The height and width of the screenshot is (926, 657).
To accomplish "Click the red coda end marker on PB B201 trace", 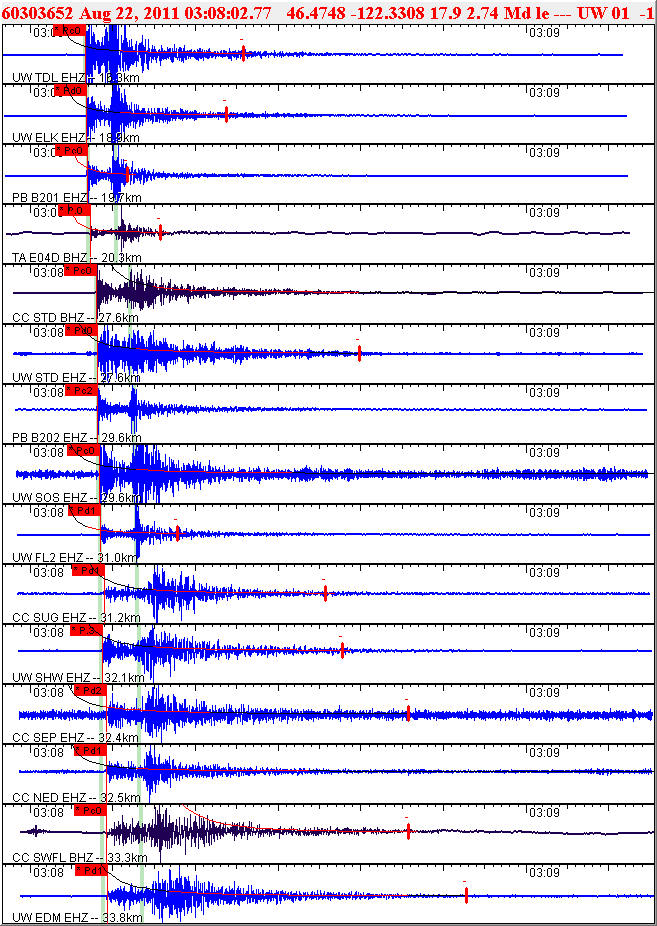I will (127, 174).
